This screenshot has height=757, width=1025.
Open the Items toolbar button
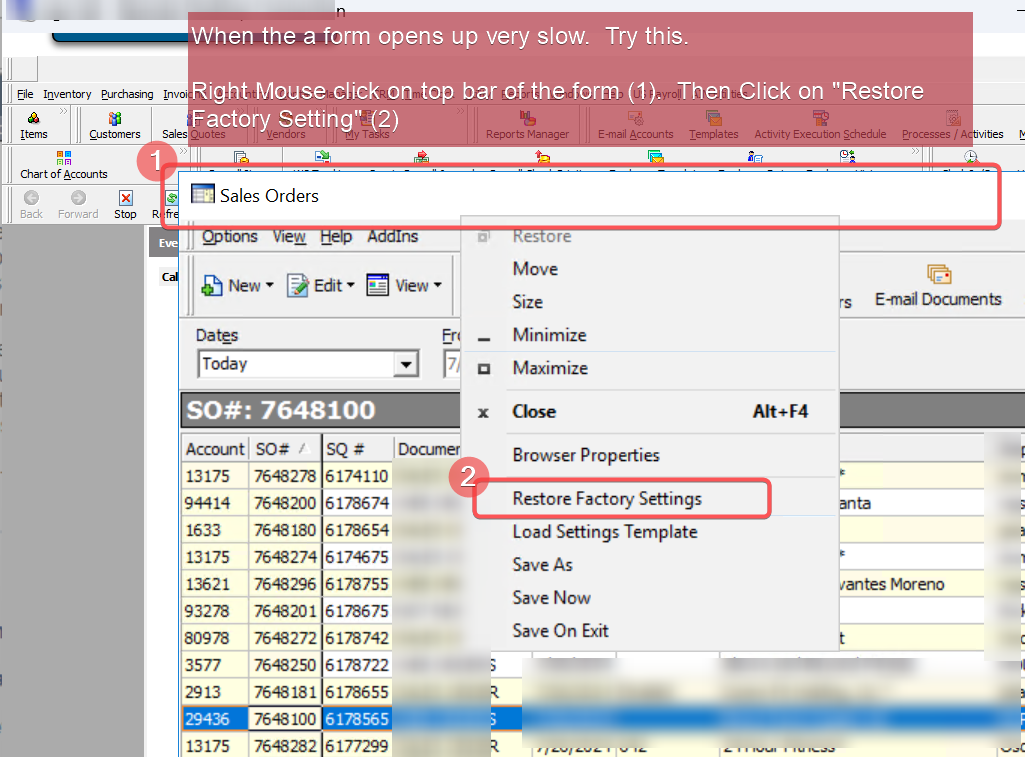coord(33,126)
